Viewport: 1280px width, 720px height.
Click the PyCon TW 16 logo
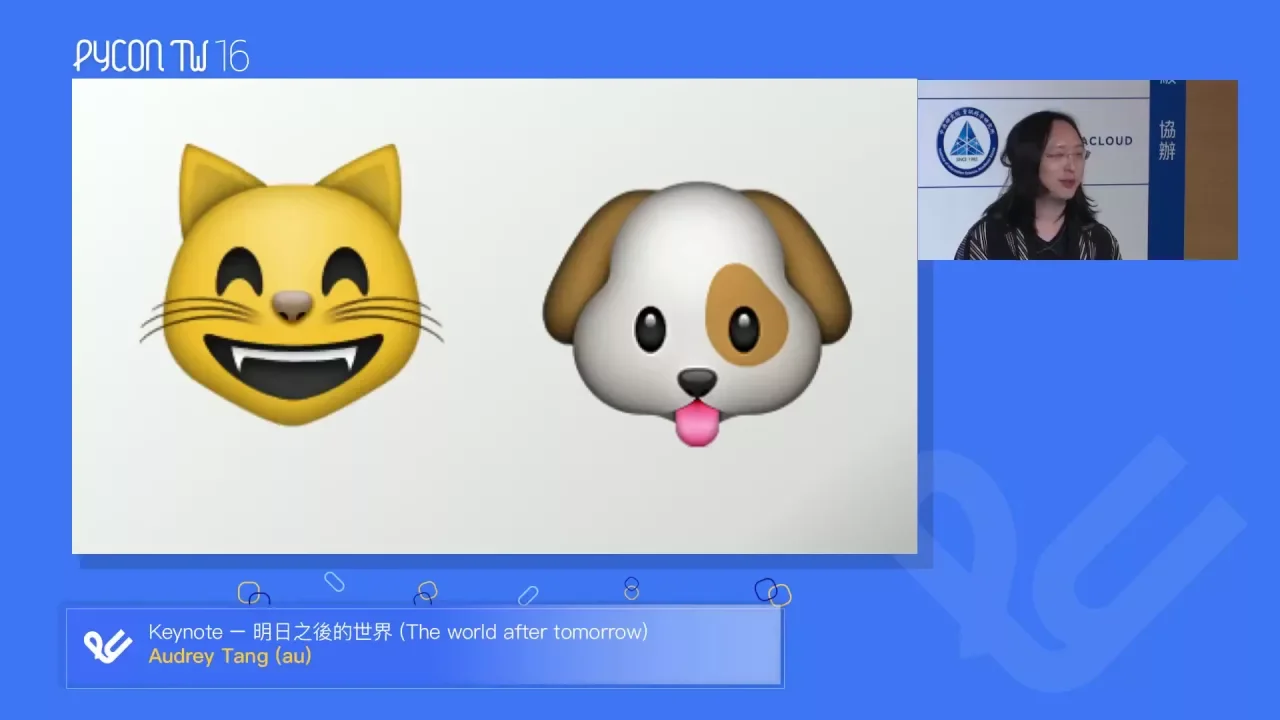click(x=161, y=56)
